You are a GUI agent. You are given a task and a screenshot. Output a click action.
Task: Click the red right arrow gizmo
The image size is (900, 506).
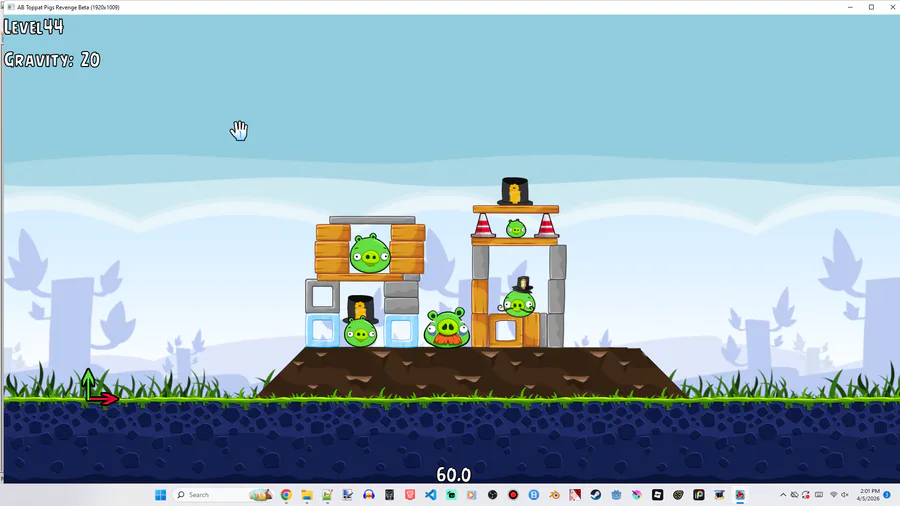pos(104,399)
